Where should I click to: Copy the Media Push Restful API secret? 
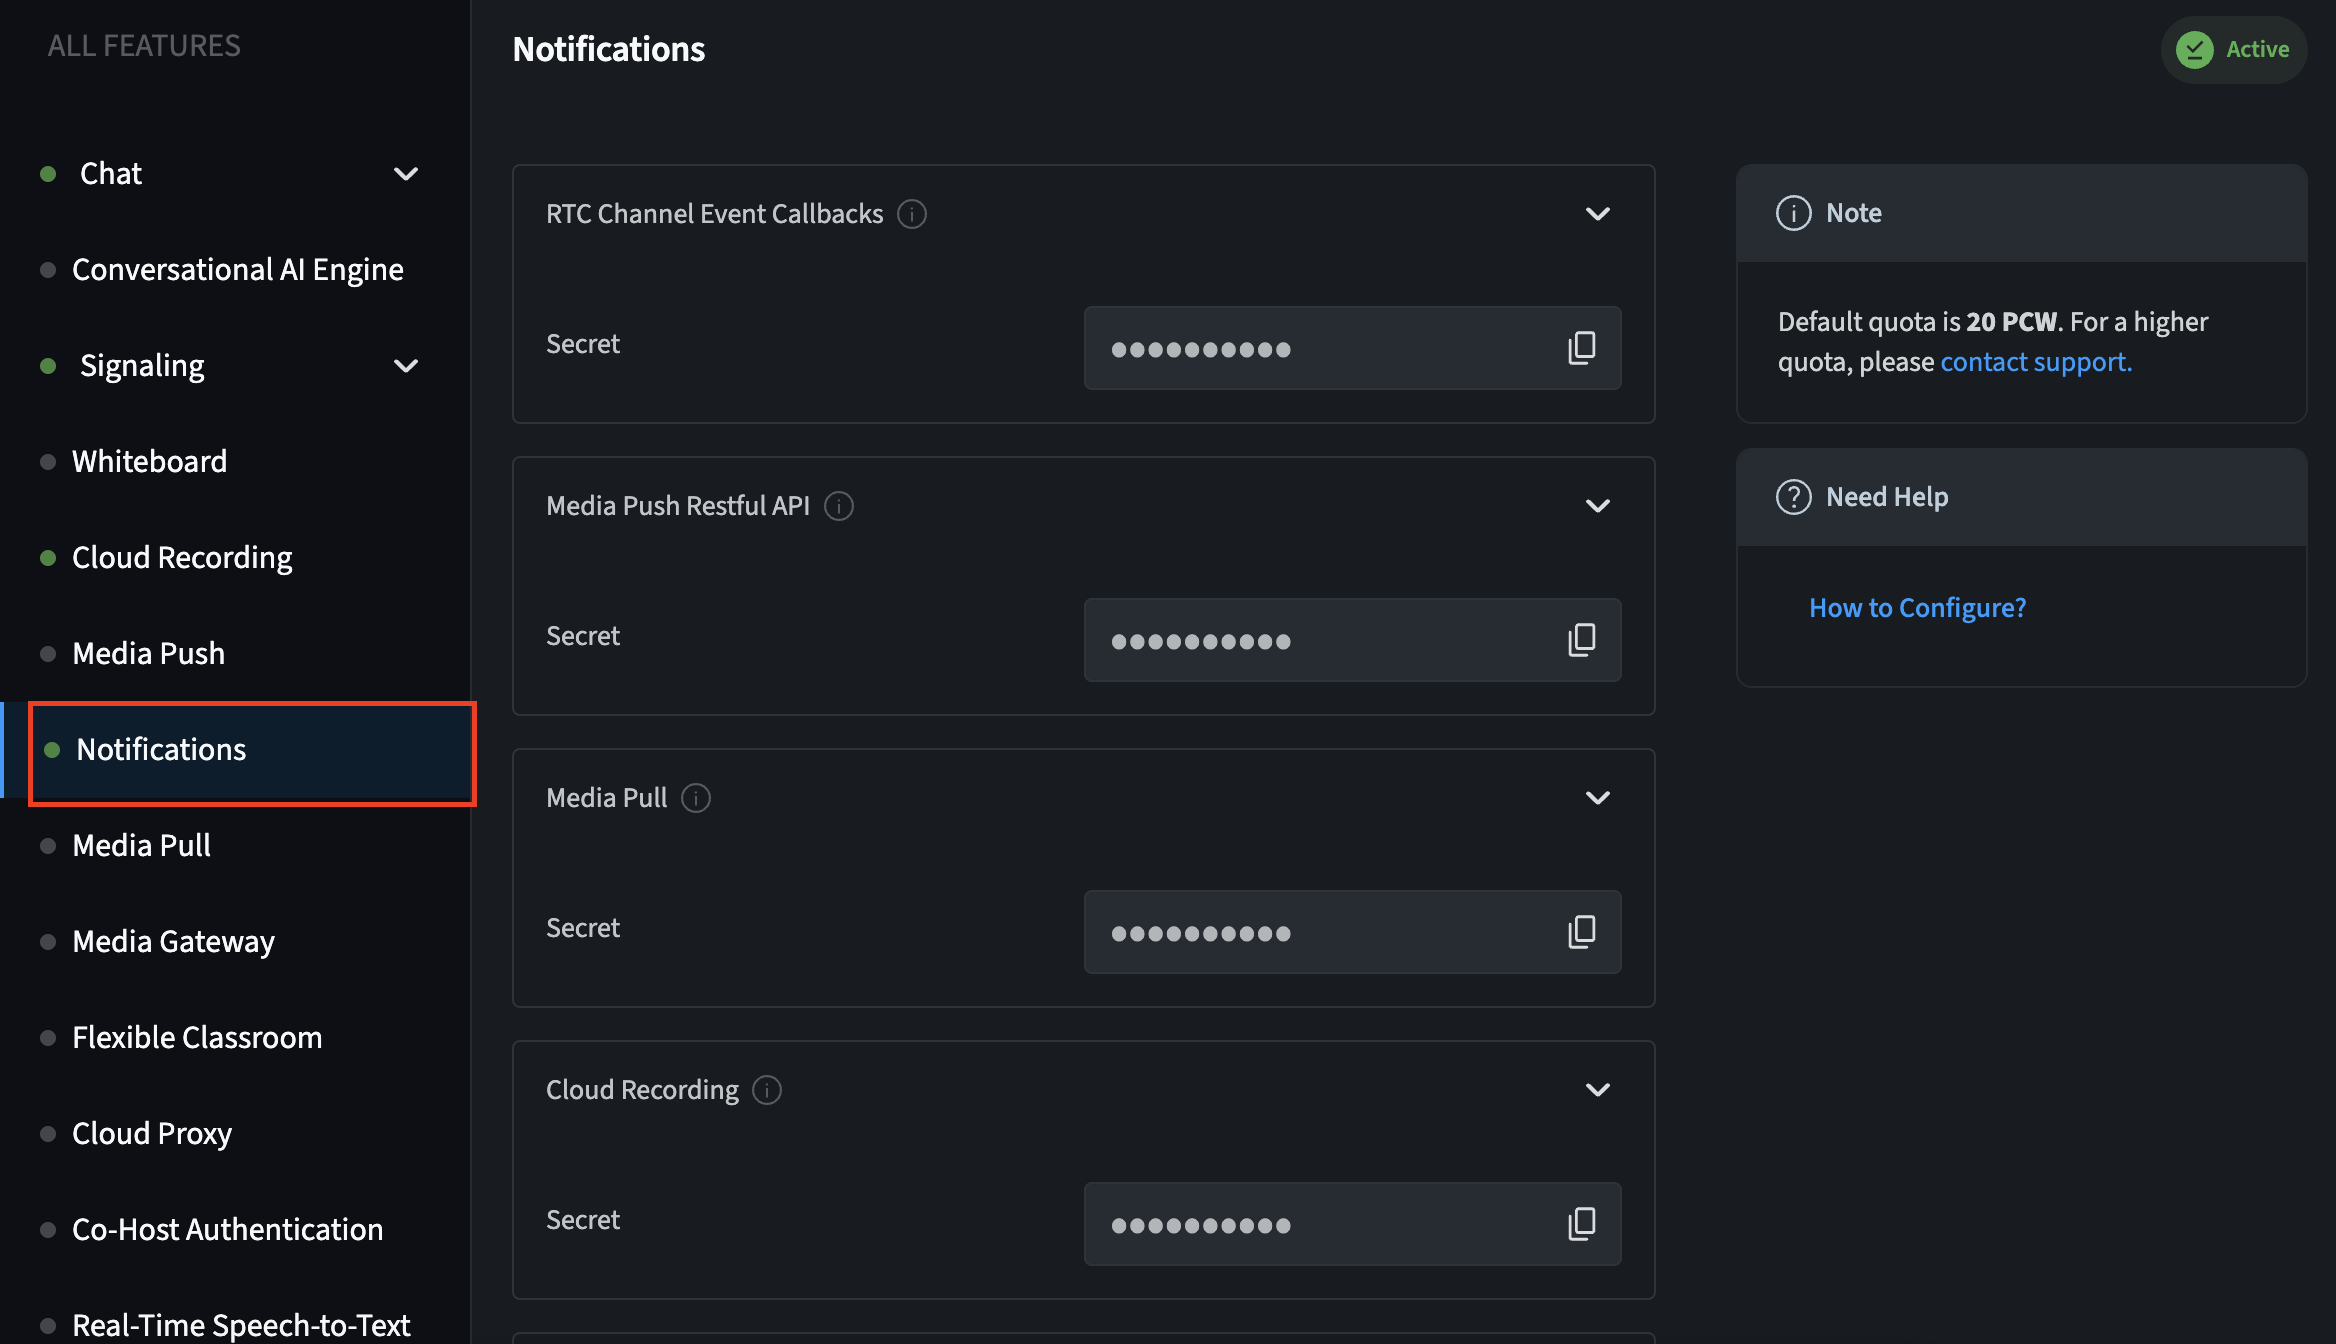click(1583, 640)
